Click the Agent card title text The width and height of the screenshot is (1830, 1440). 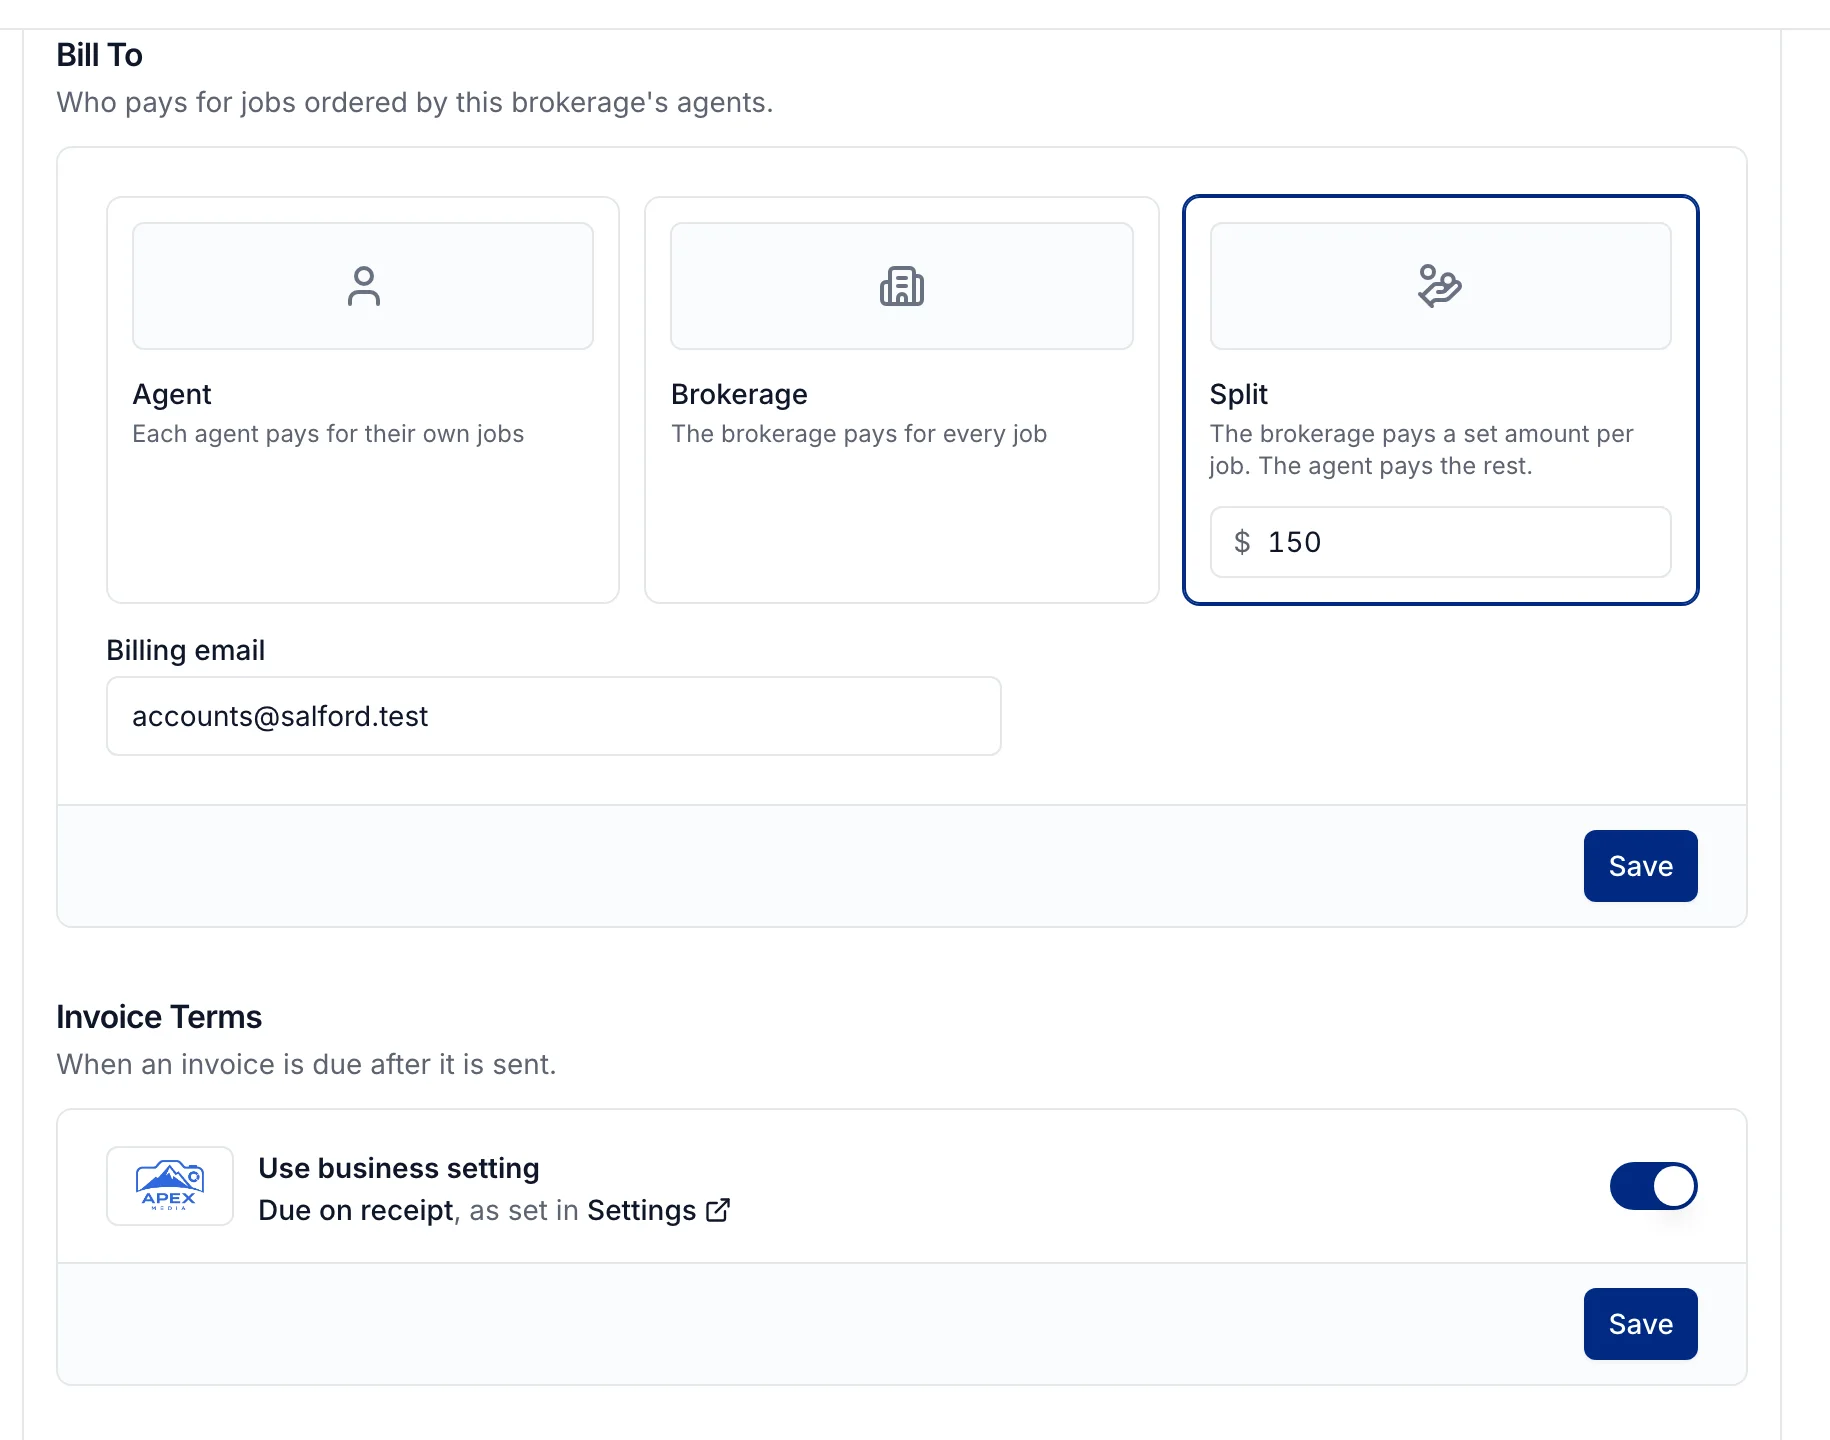[172, 394]
